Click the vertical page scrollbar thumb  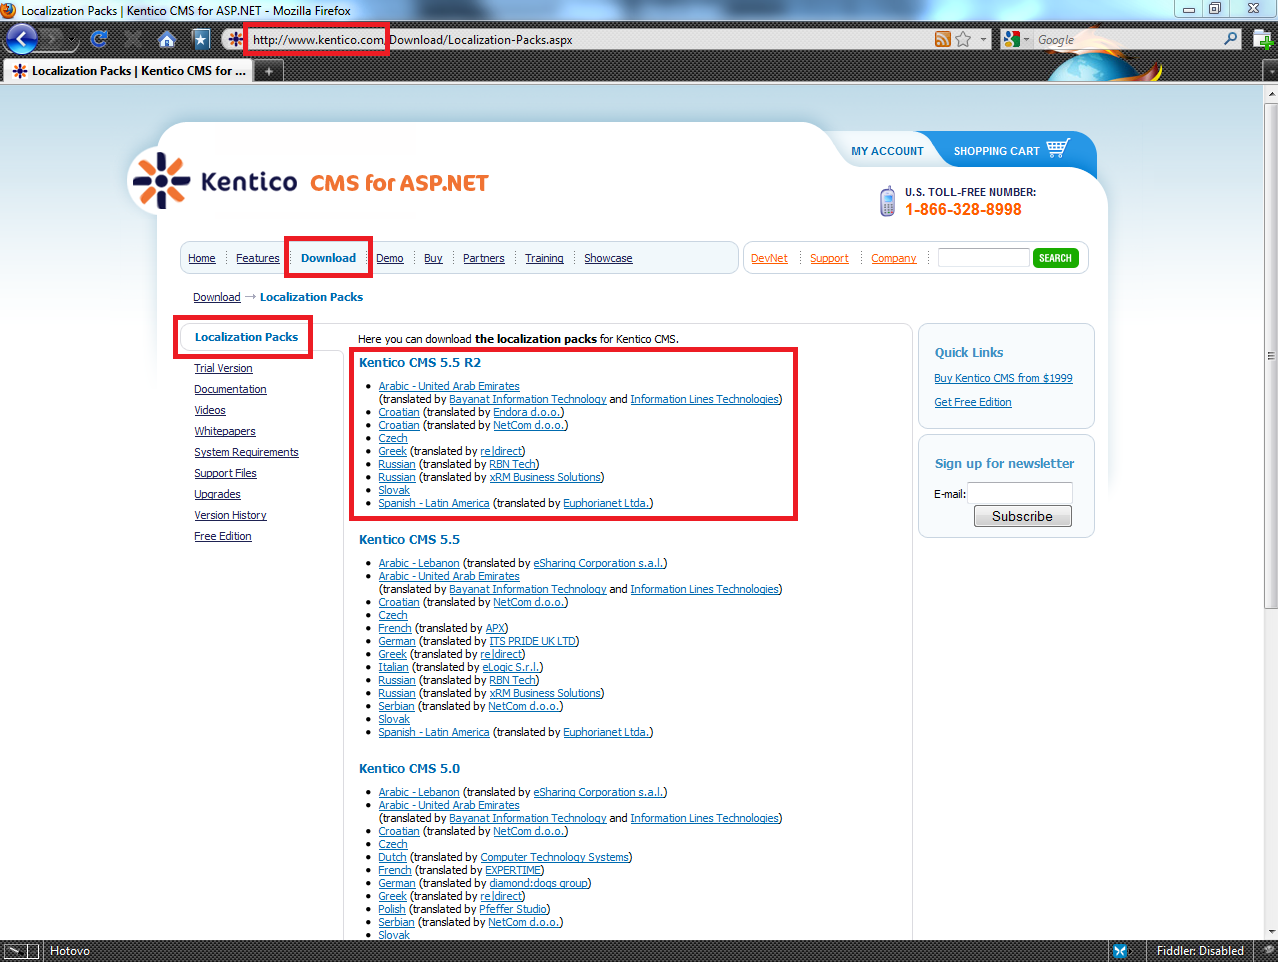[x=1271, y=355]
